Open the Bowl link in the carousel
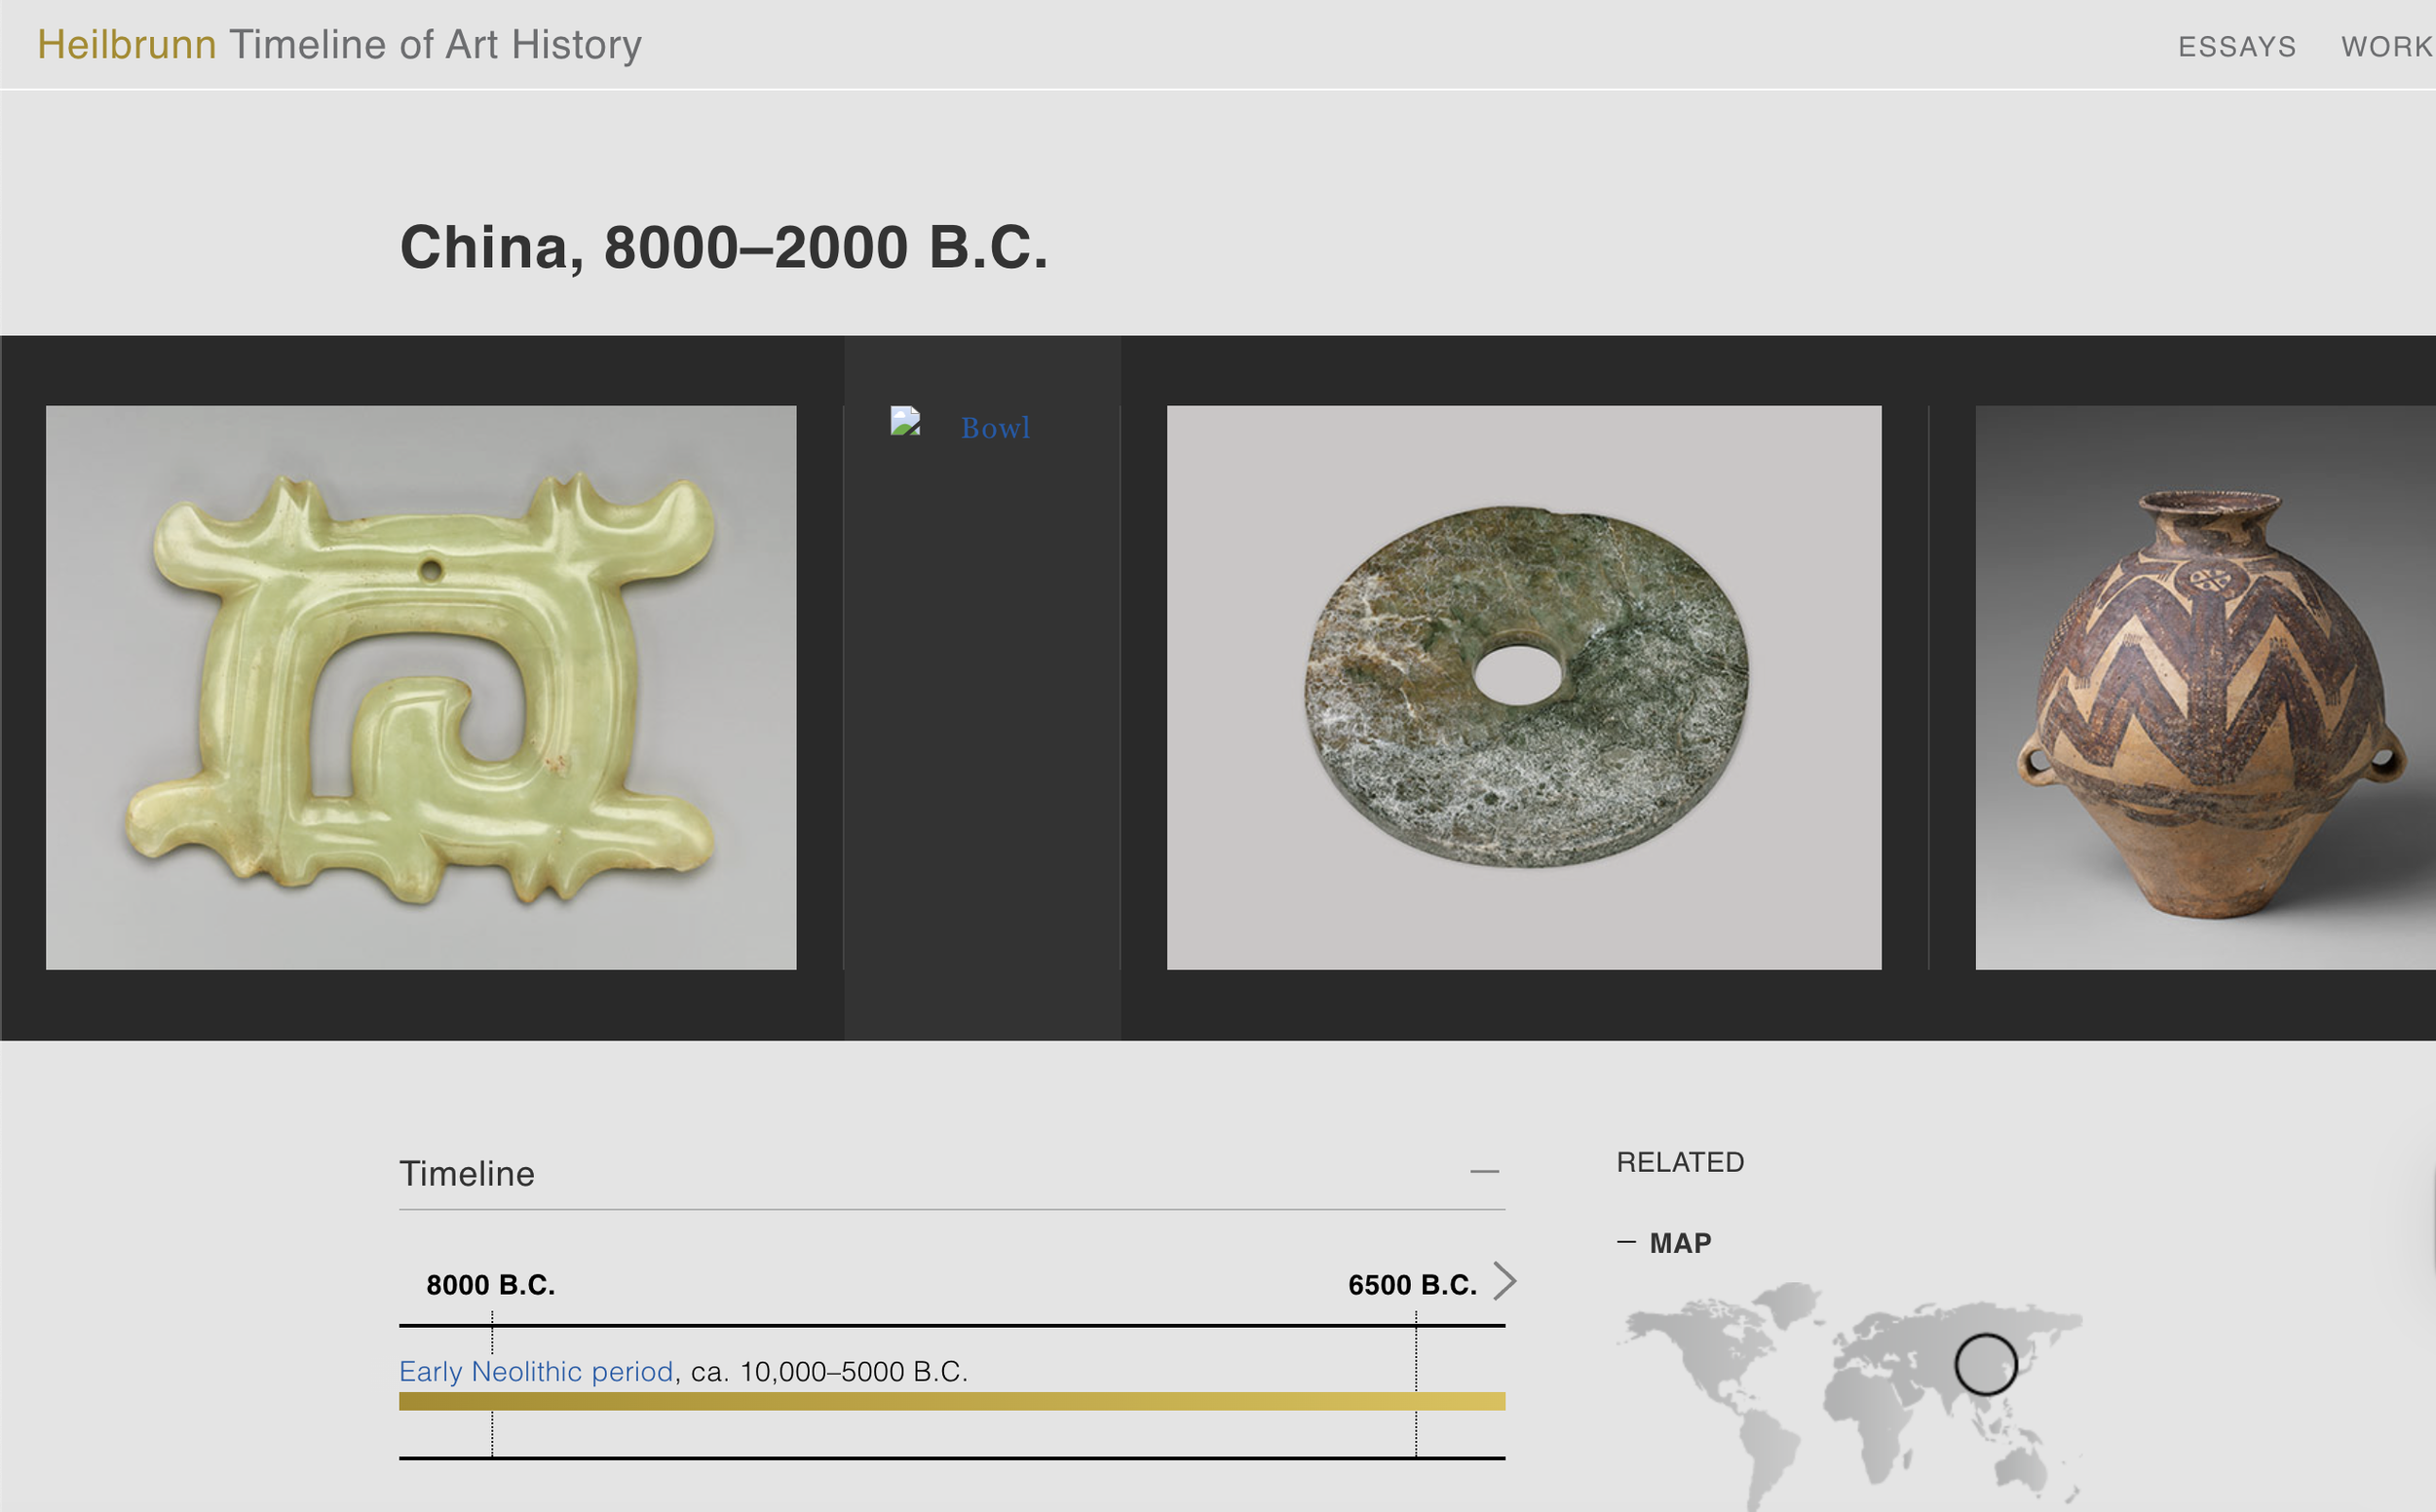This screenshot has width=2436, height=1512. tap(995, 428)
